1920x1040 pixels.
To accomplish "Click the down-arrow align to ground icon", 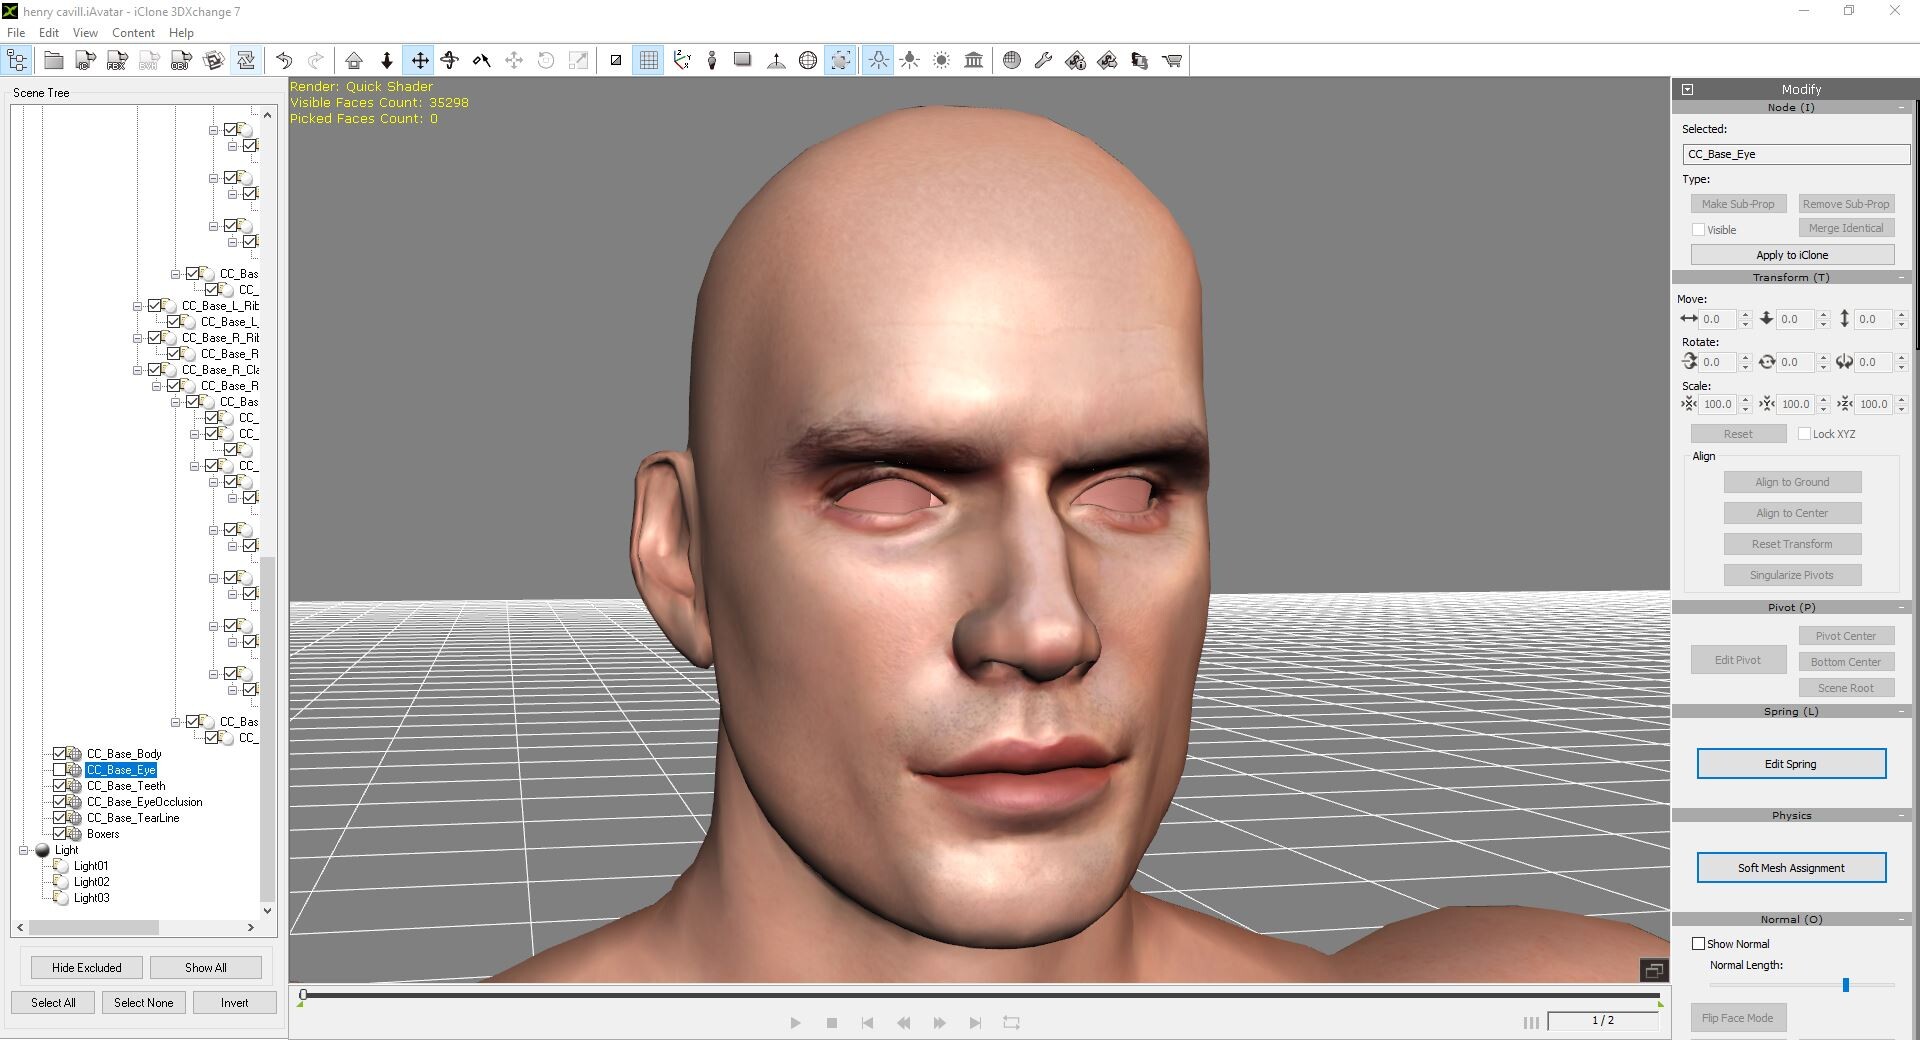I will coord(387,61).
